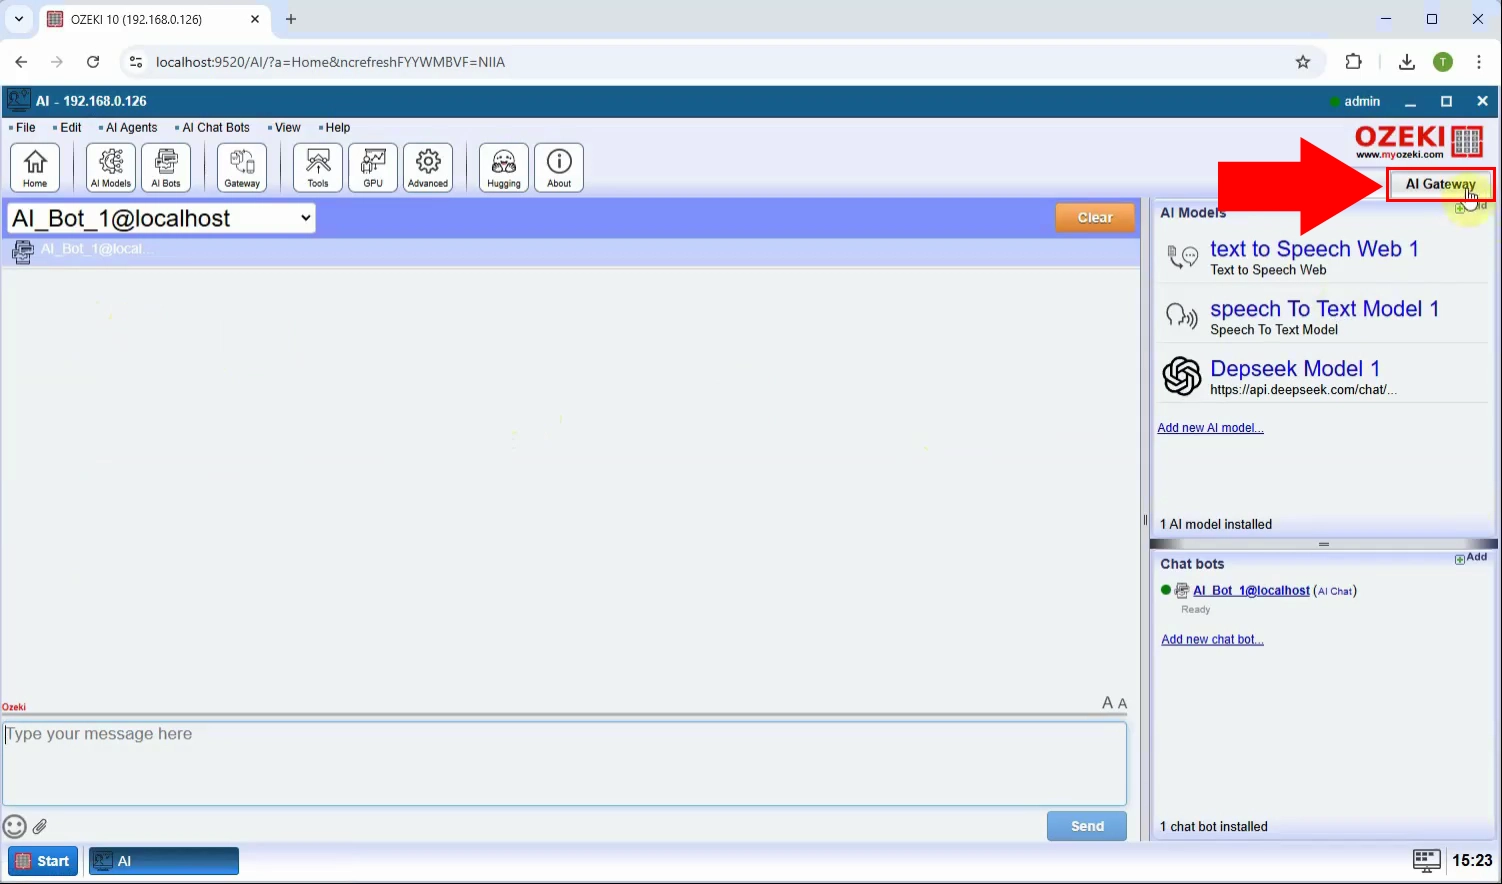Open the Gateway toolbar icon

point(242,167)
